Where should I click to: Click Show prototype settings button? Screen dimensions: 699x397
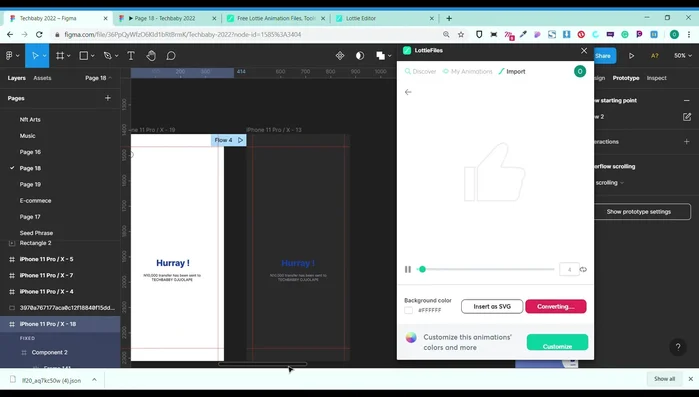638,212
